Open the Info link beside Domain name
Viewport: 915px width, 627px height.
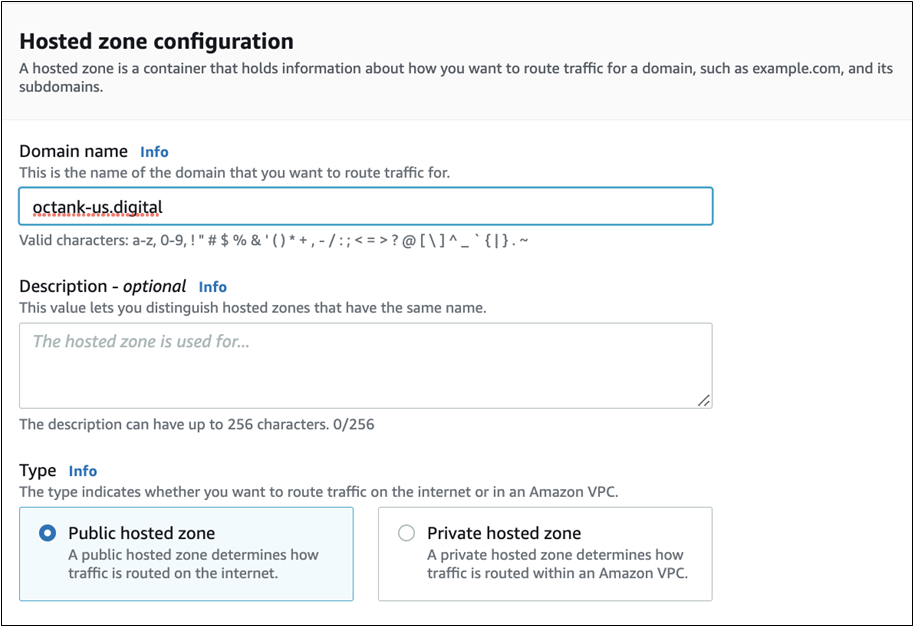tap(154, 152)
